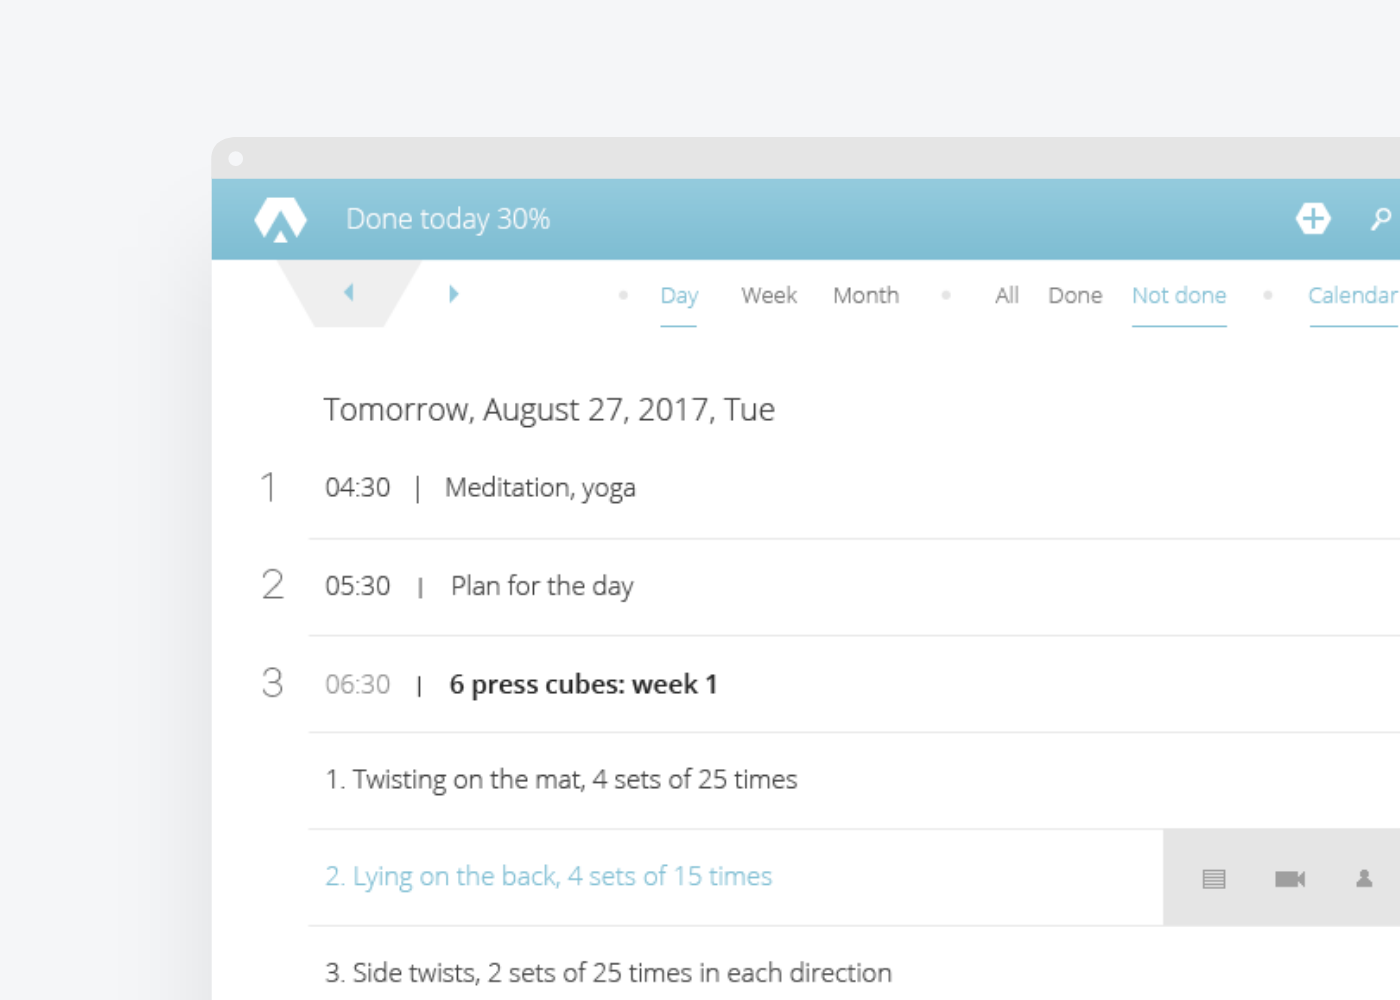Open notes icon for Lying on back
Screen dimensions: 1400x1000
[x=1214, y=879]
